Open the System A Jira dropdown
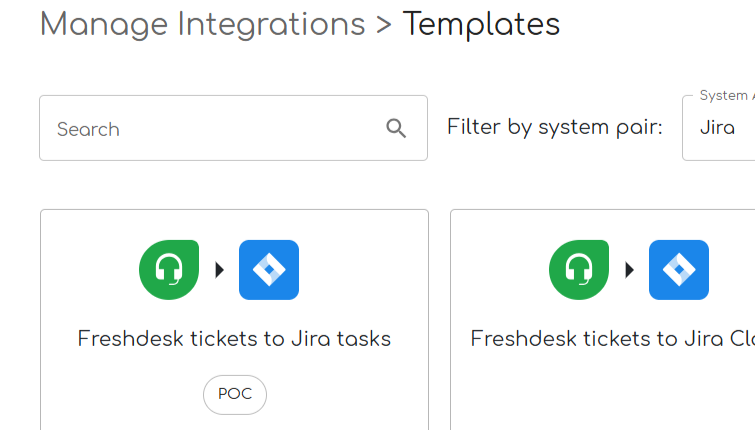Screen dimensions: 755x430 718,128
